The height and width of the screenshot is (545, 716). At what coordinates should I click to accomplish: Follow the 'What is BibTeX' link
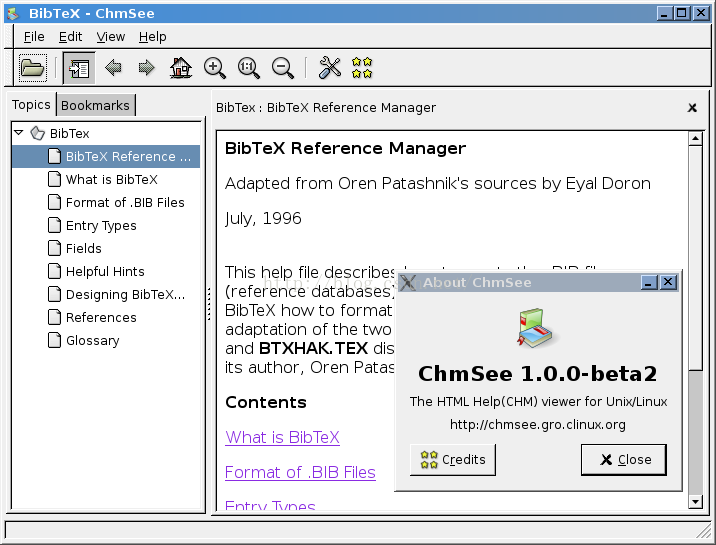tap(283, 437)
